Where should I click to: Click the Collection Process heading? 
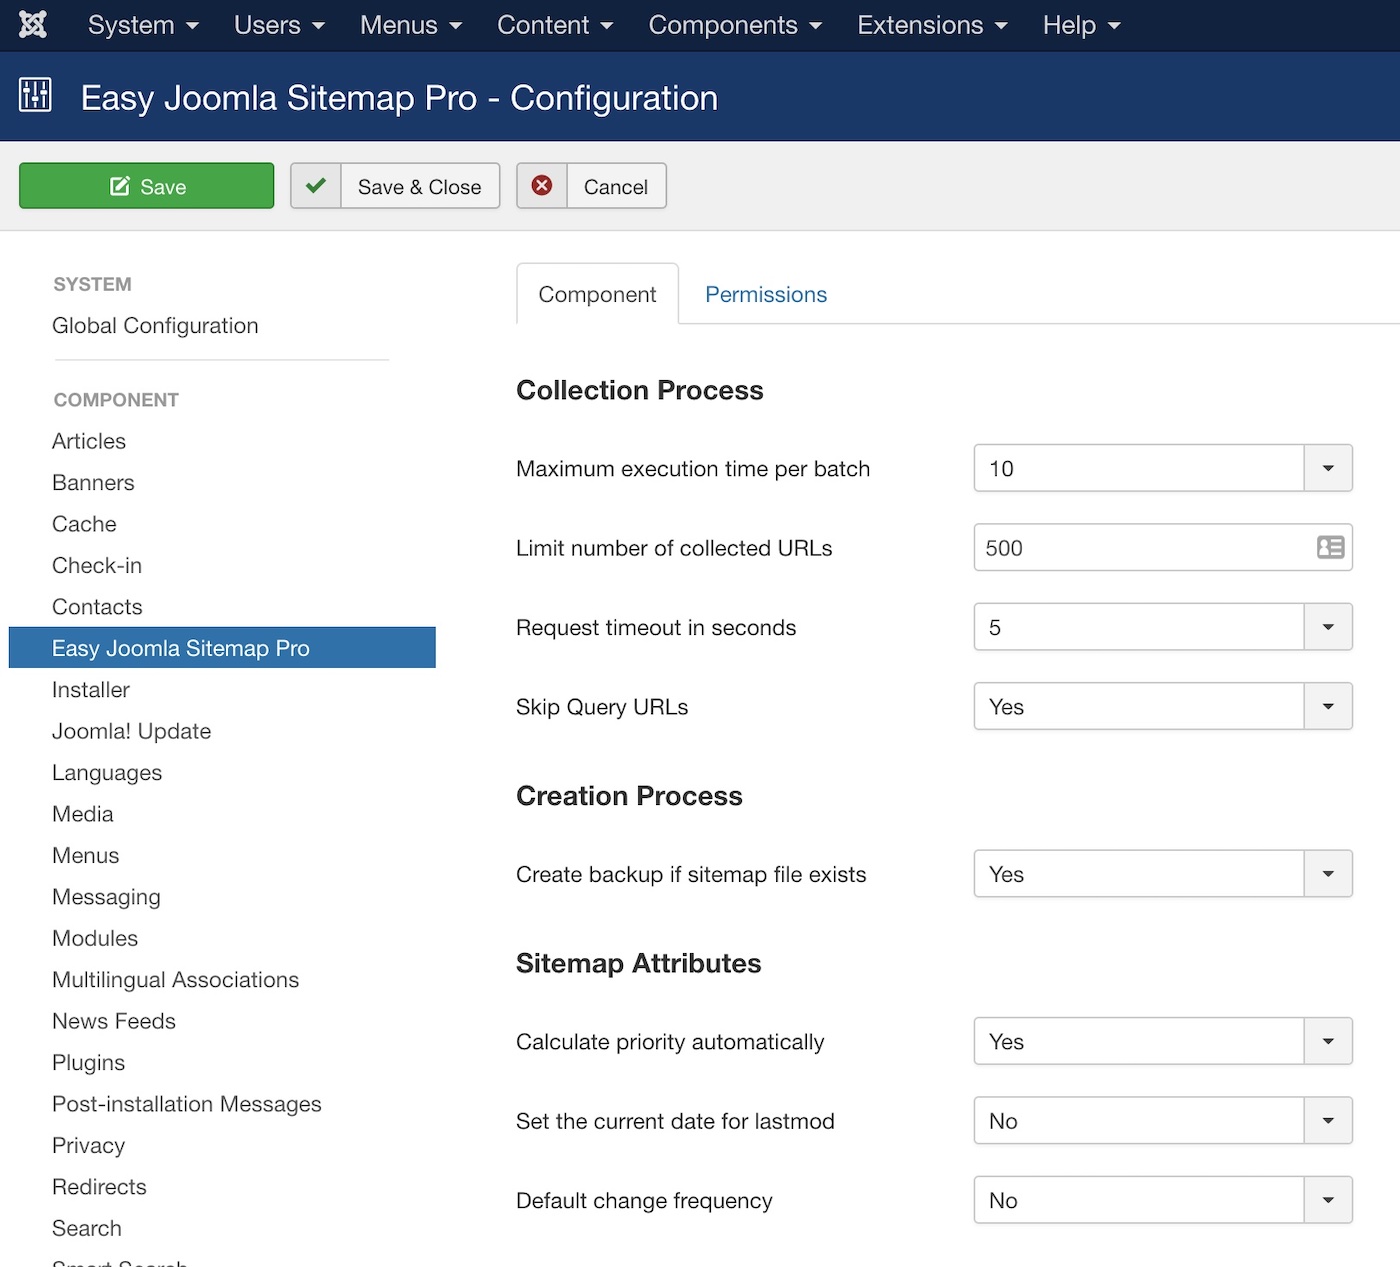coord(640,390)
